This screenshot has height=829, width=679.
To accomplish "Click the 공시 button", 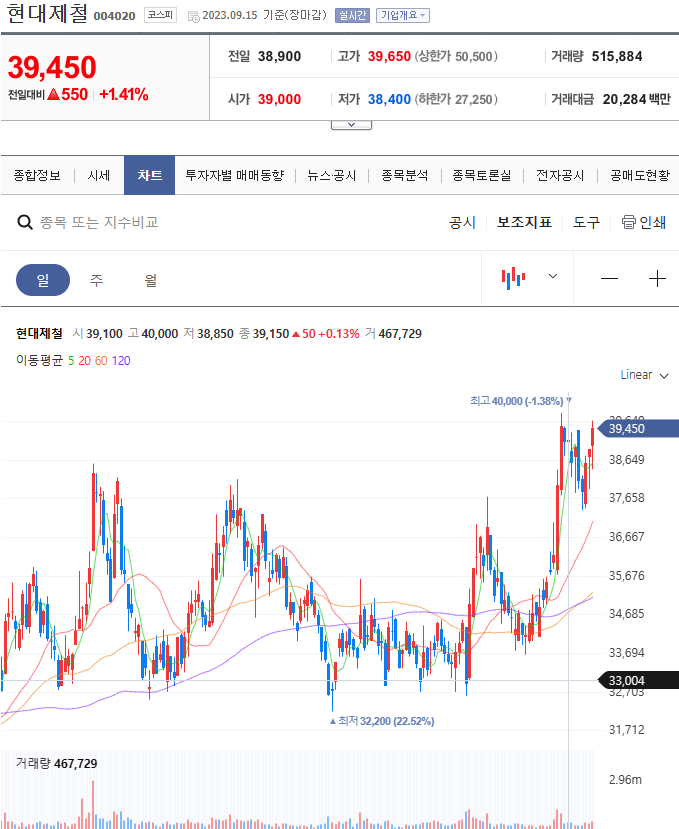I will [x=462, y=222].
